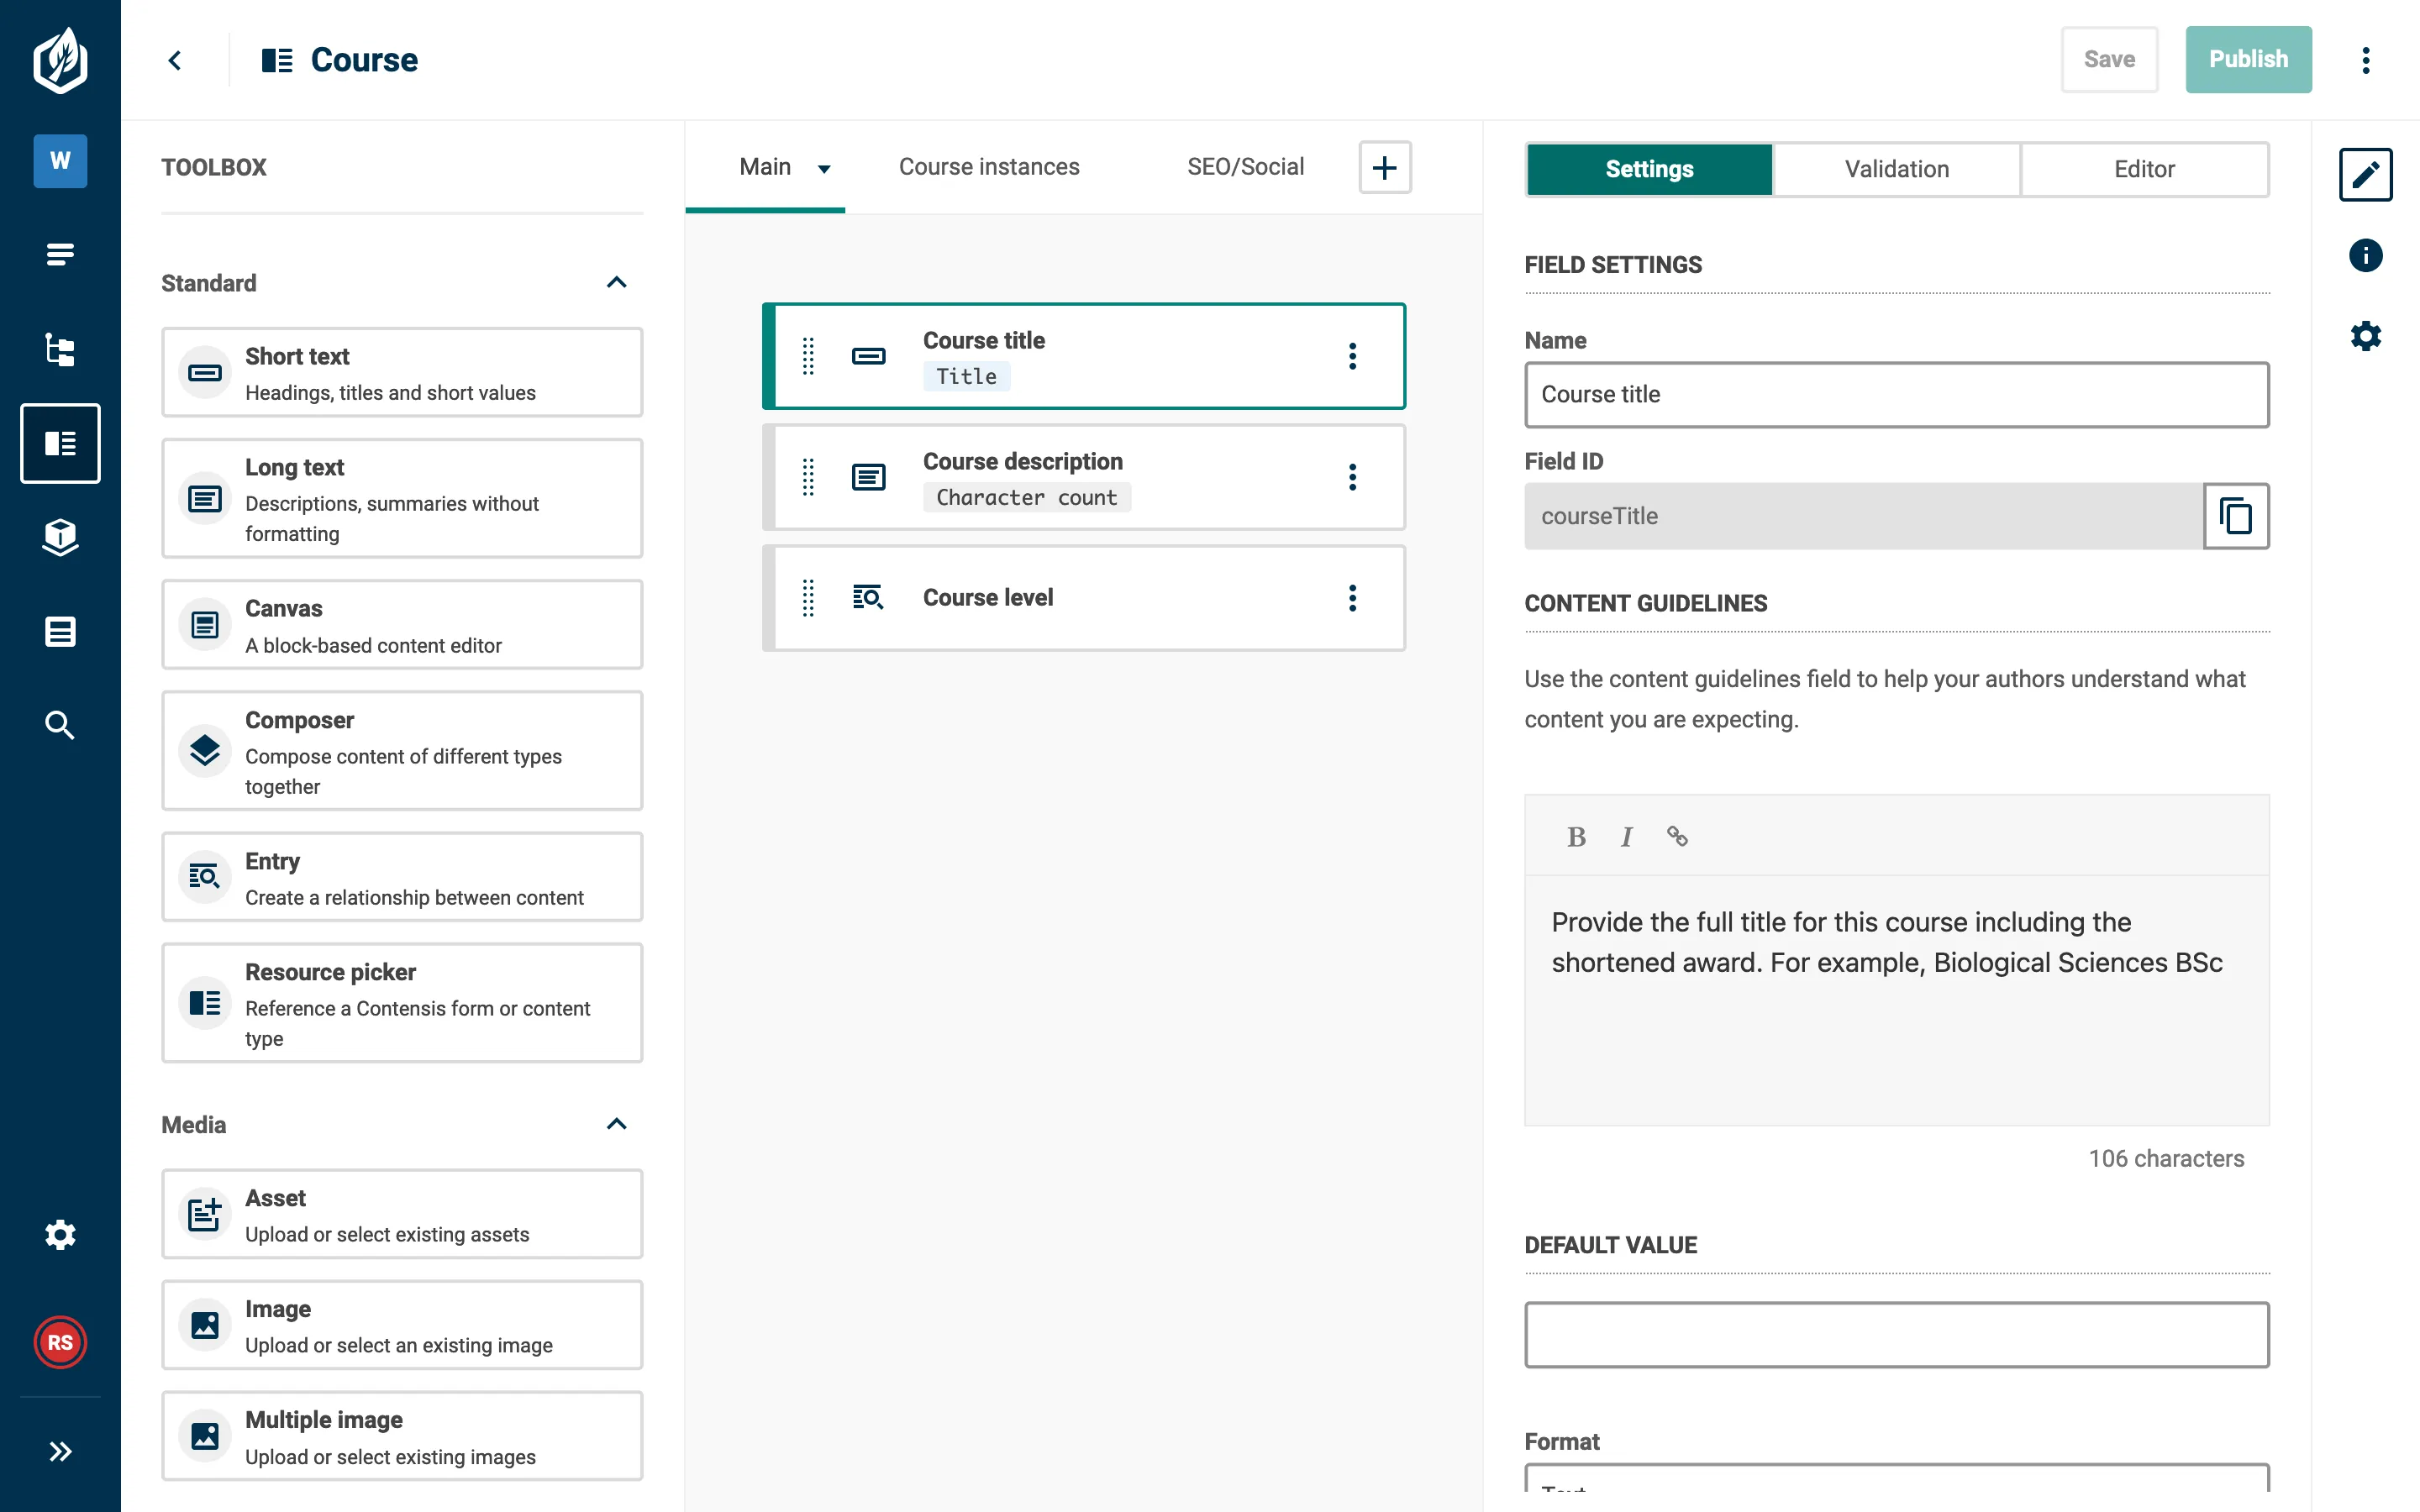Open the Format dropdown

pyautogui.click(x=1897, y=1478)
